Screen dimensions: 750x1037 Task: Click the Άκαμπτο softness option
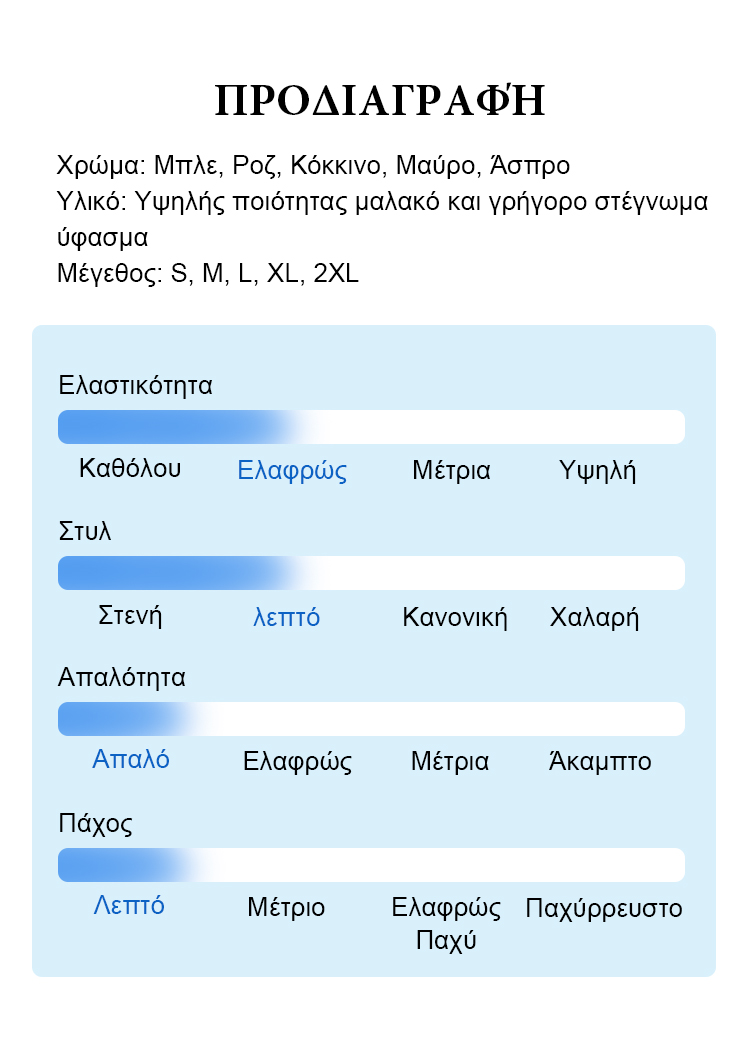(x=600, y=761)
